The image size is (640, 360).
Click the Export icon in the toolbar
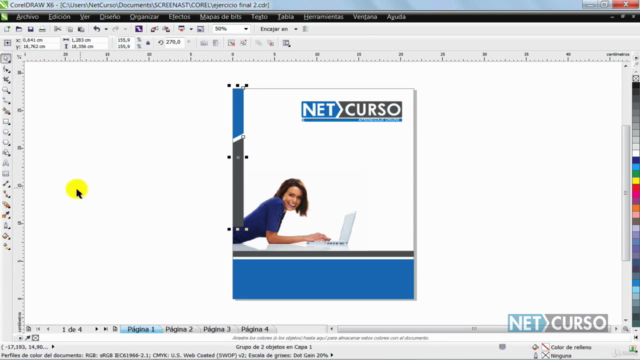coord(166,29)
